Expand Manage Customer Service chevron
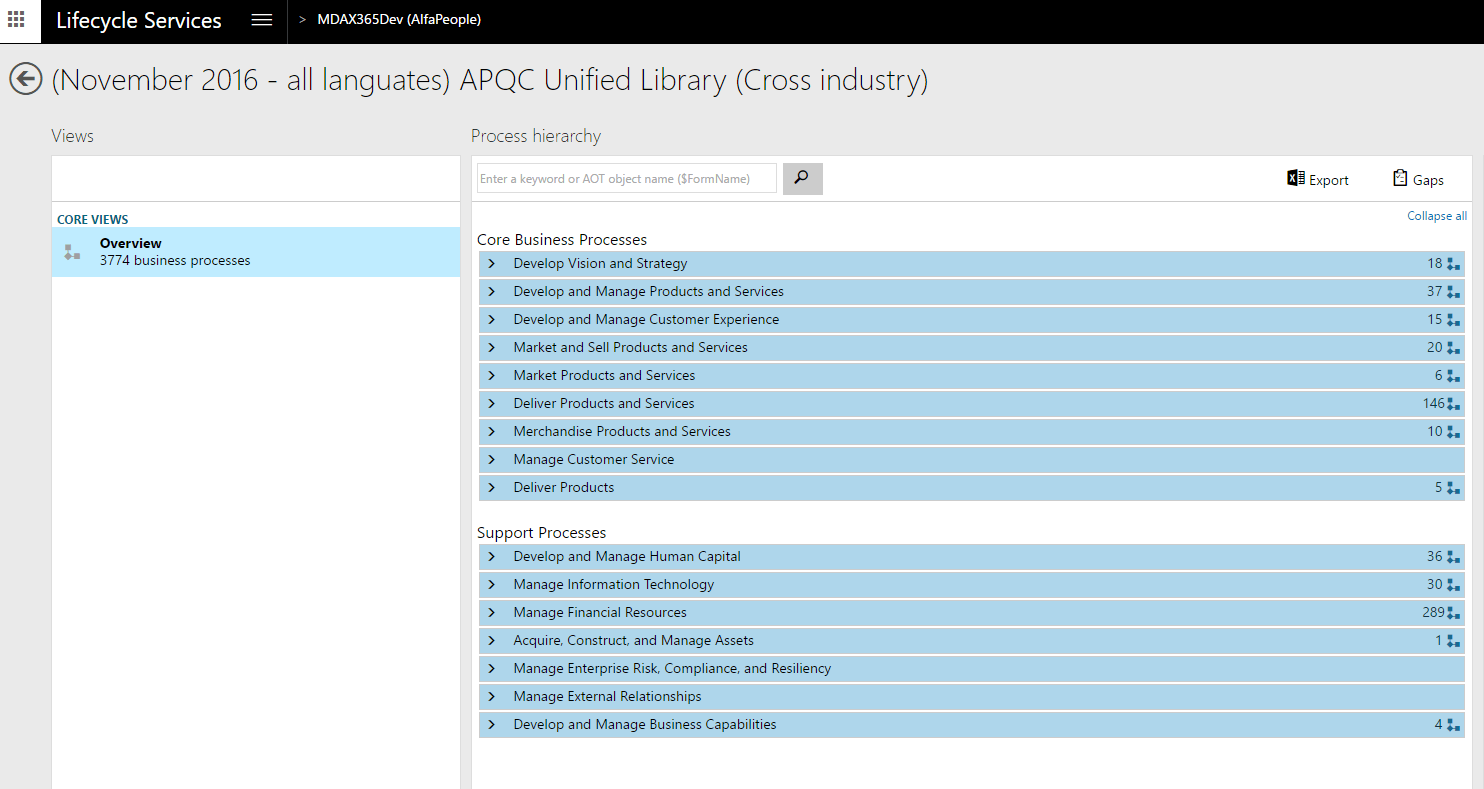The width and height of the screenshot is (1484, 789). coord(492,460)
